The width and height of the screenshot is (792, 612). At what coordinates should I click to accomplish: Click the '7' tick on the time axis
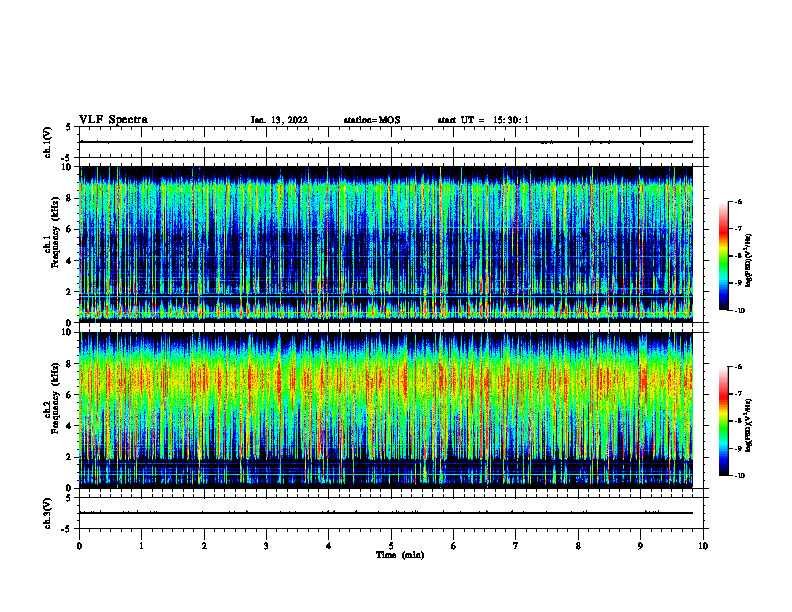click(516, 546)
